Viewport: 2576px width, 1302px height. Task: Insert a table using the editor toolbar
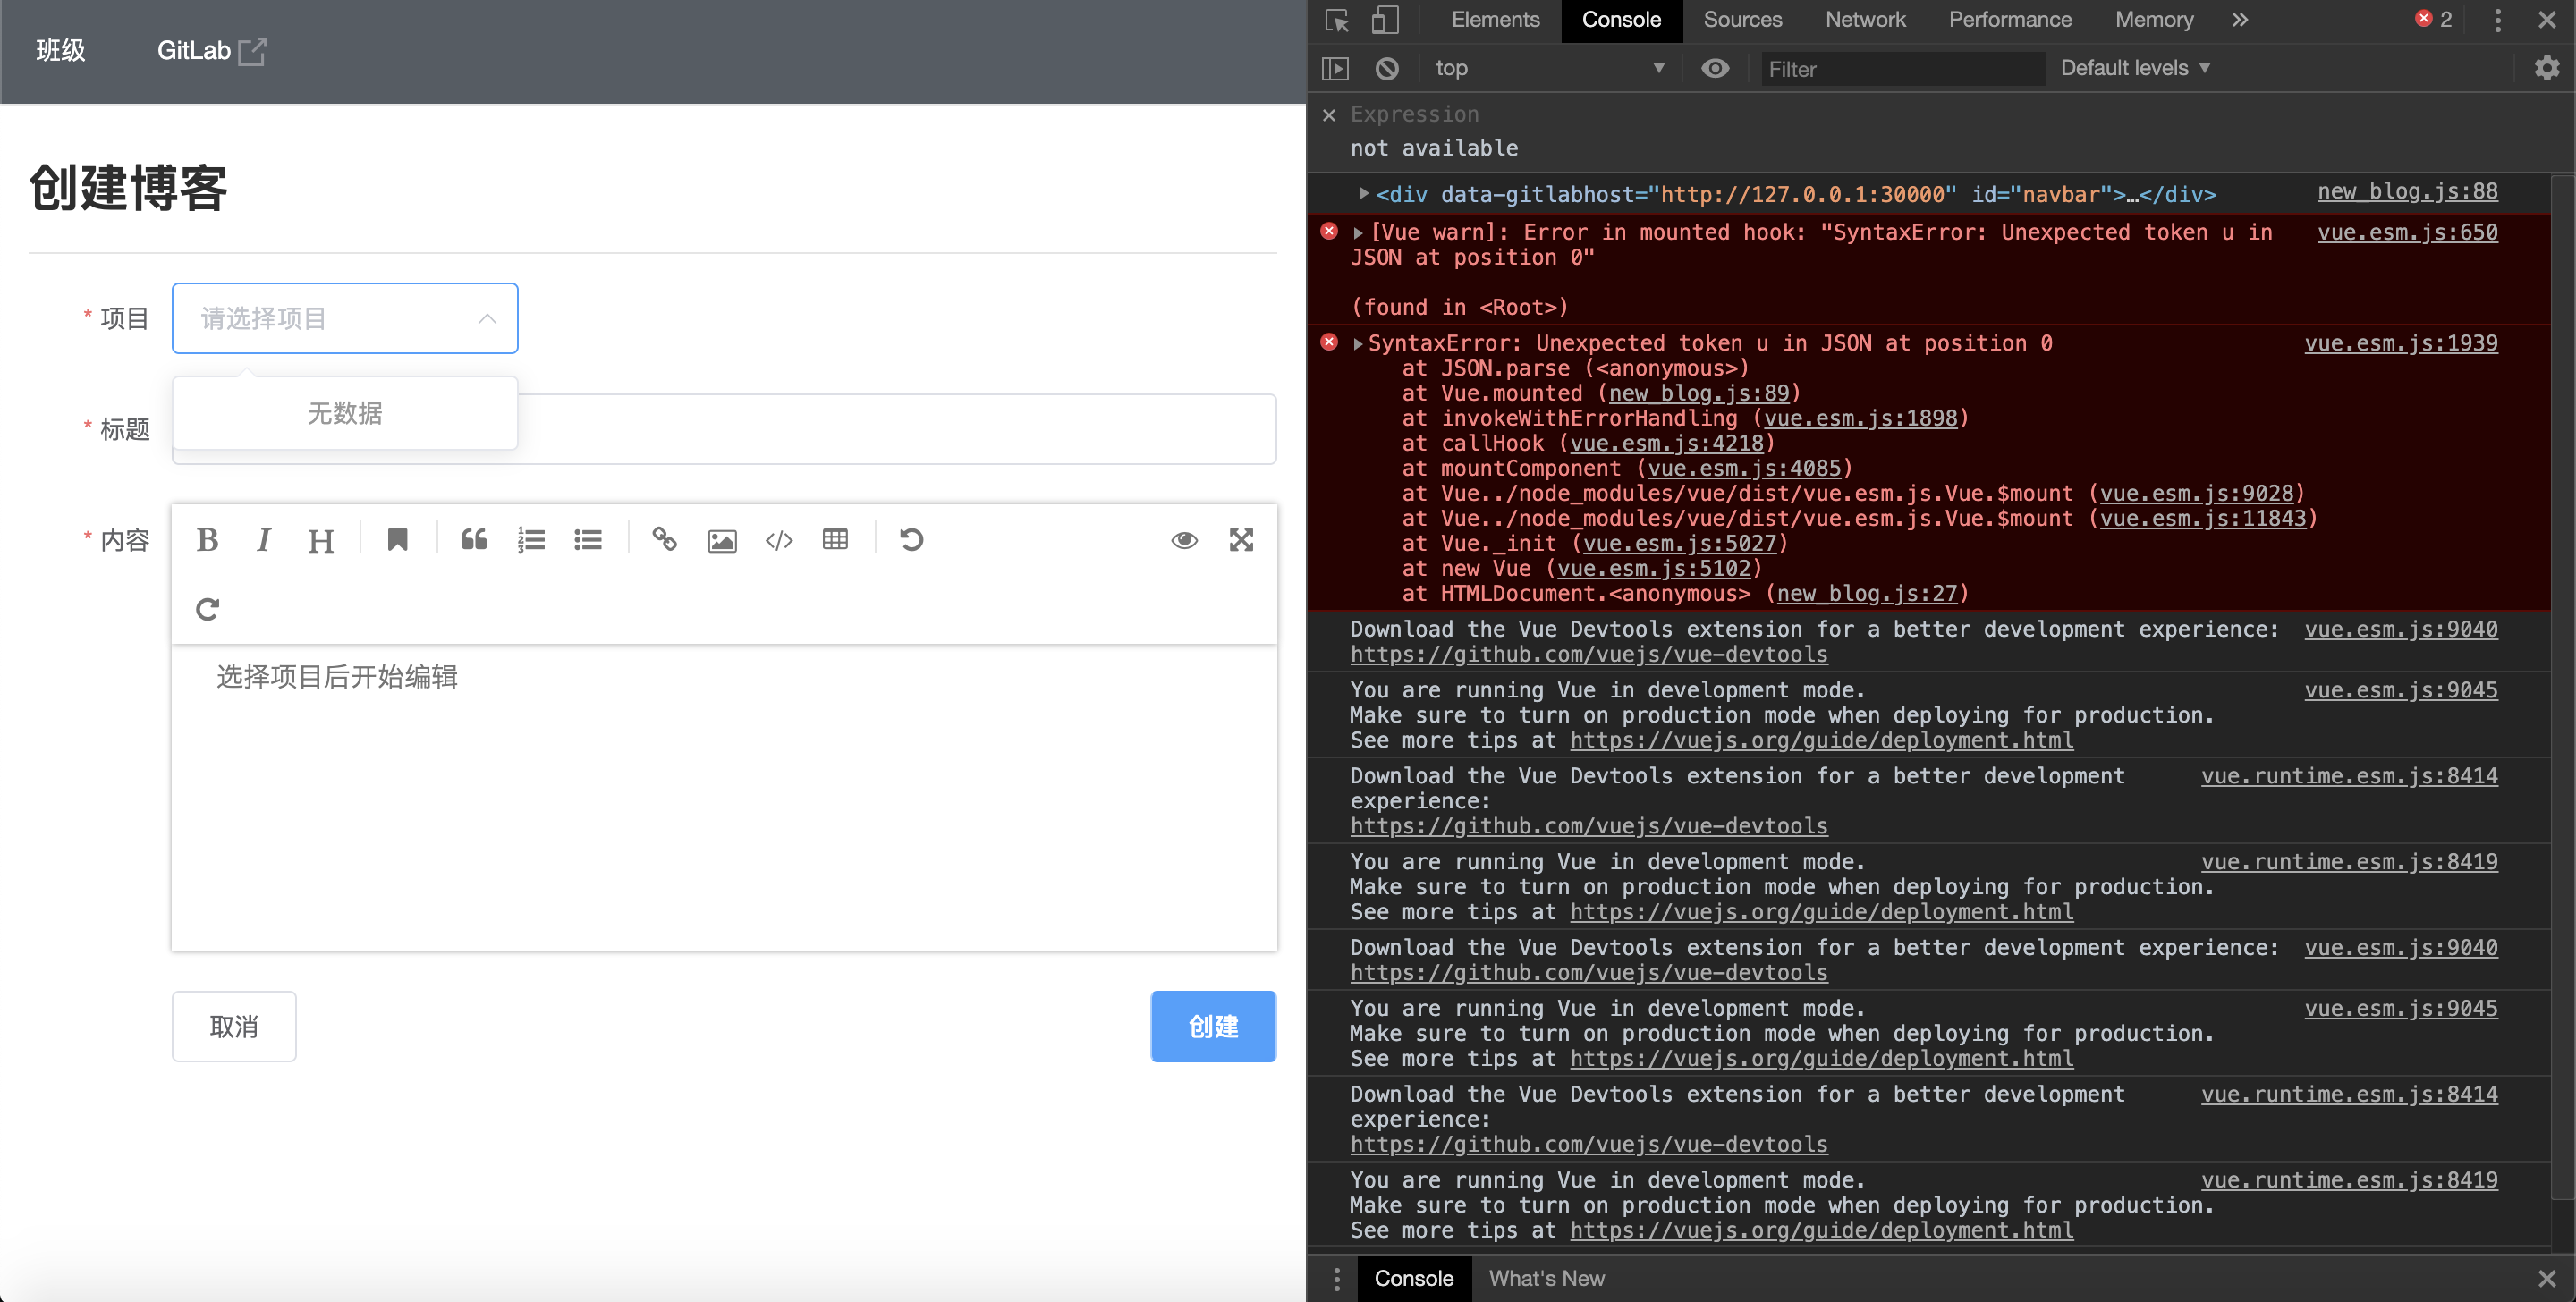coord(836,540)
